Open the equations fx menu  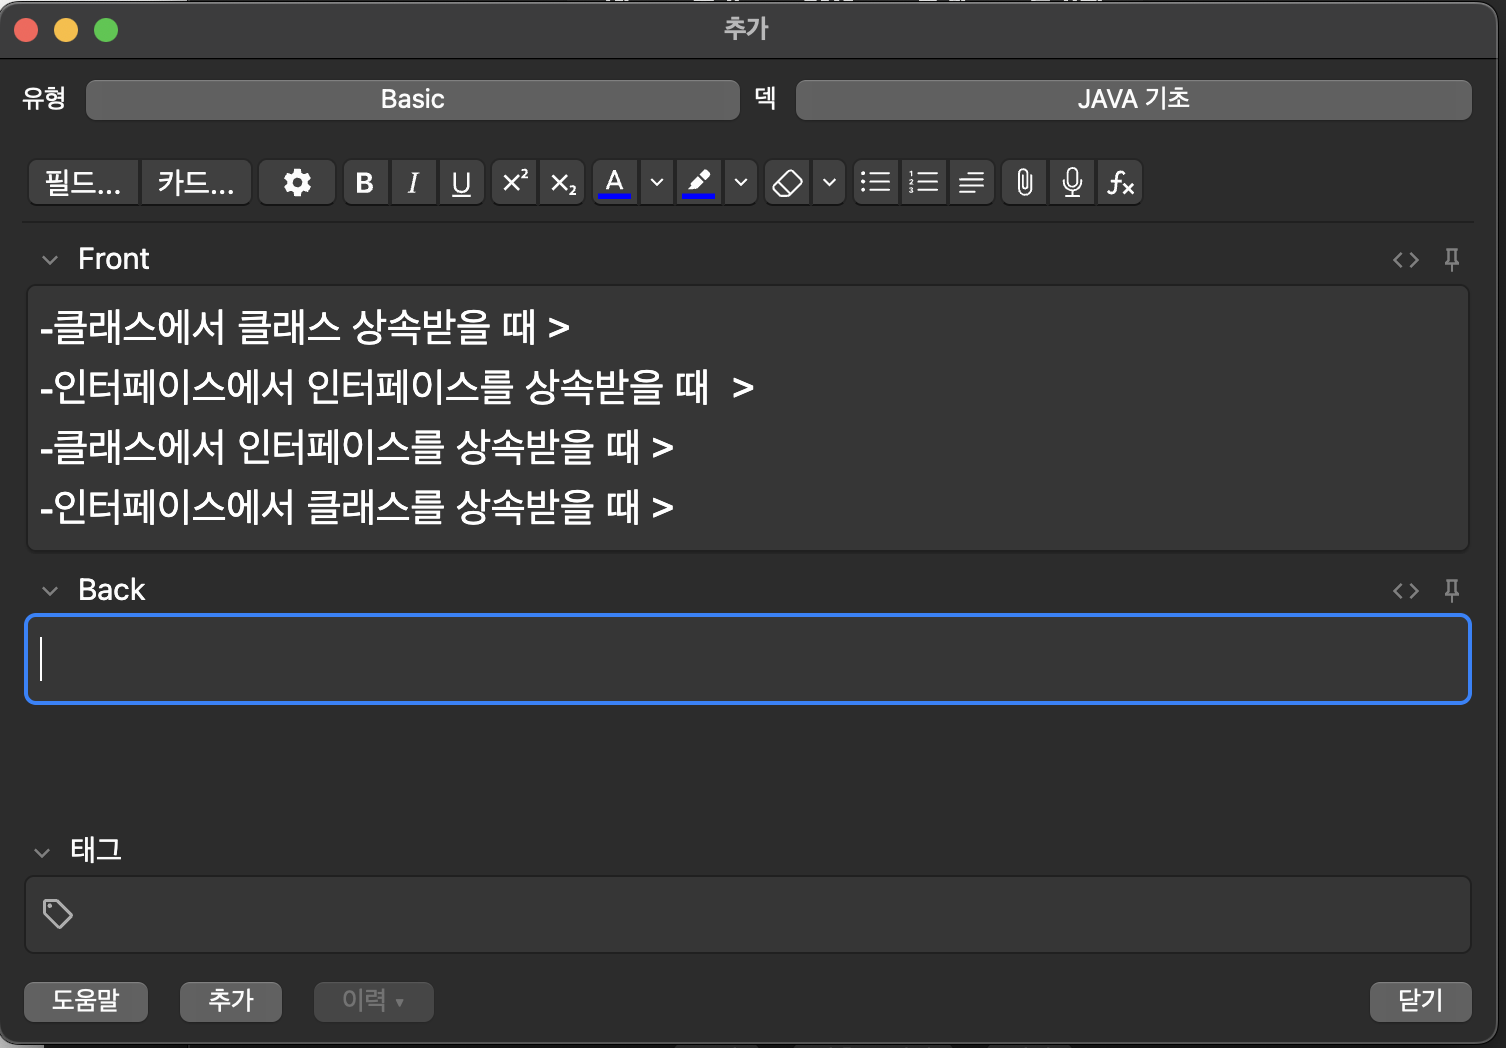[x=1120, y=183]
